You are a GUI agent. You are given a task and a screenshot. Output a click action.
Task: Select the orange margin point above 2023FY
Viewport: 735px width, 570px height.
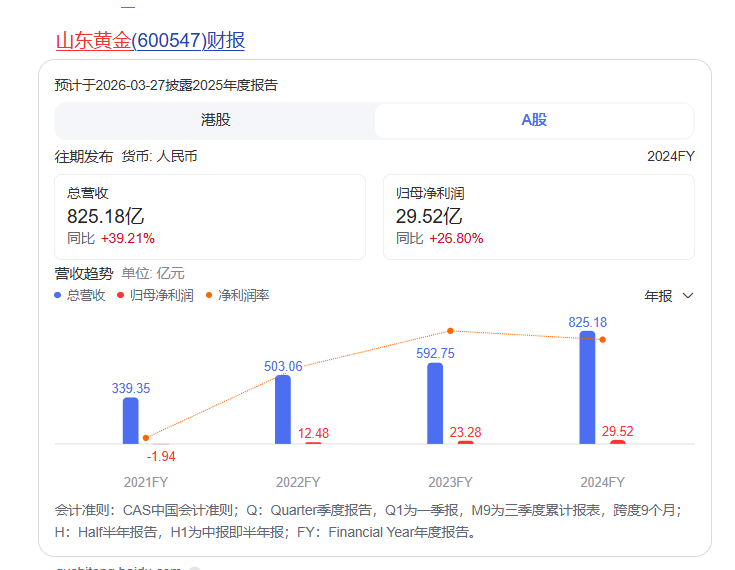pos(450,331)
